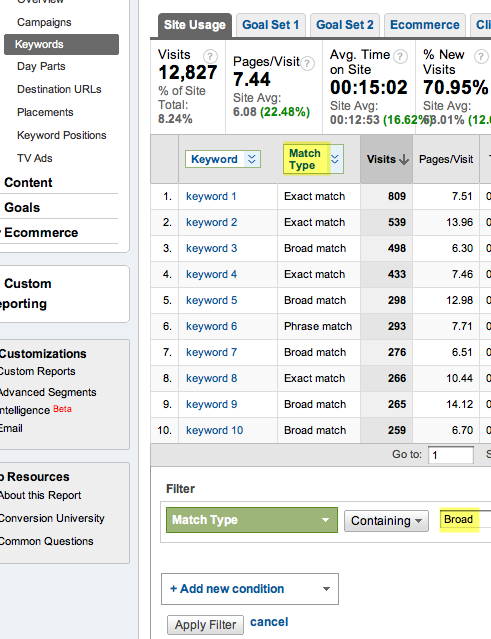Open the keyword 3 link

pyautogui.click(x=211, y=248)
